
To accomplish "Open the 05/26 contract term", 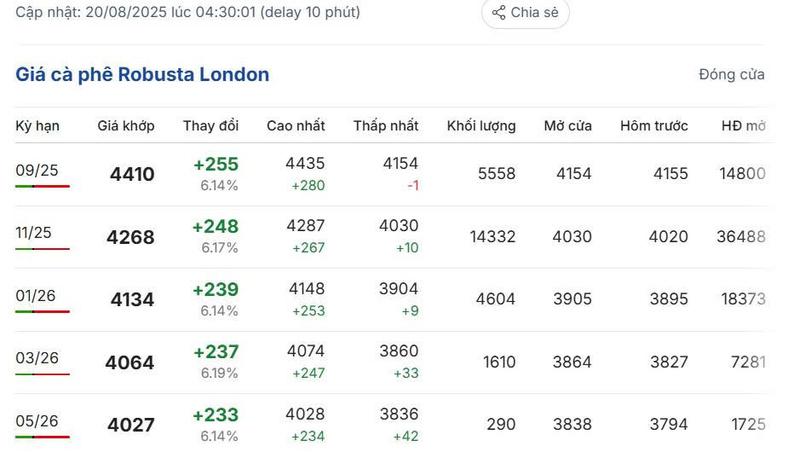I will [37, 421].
